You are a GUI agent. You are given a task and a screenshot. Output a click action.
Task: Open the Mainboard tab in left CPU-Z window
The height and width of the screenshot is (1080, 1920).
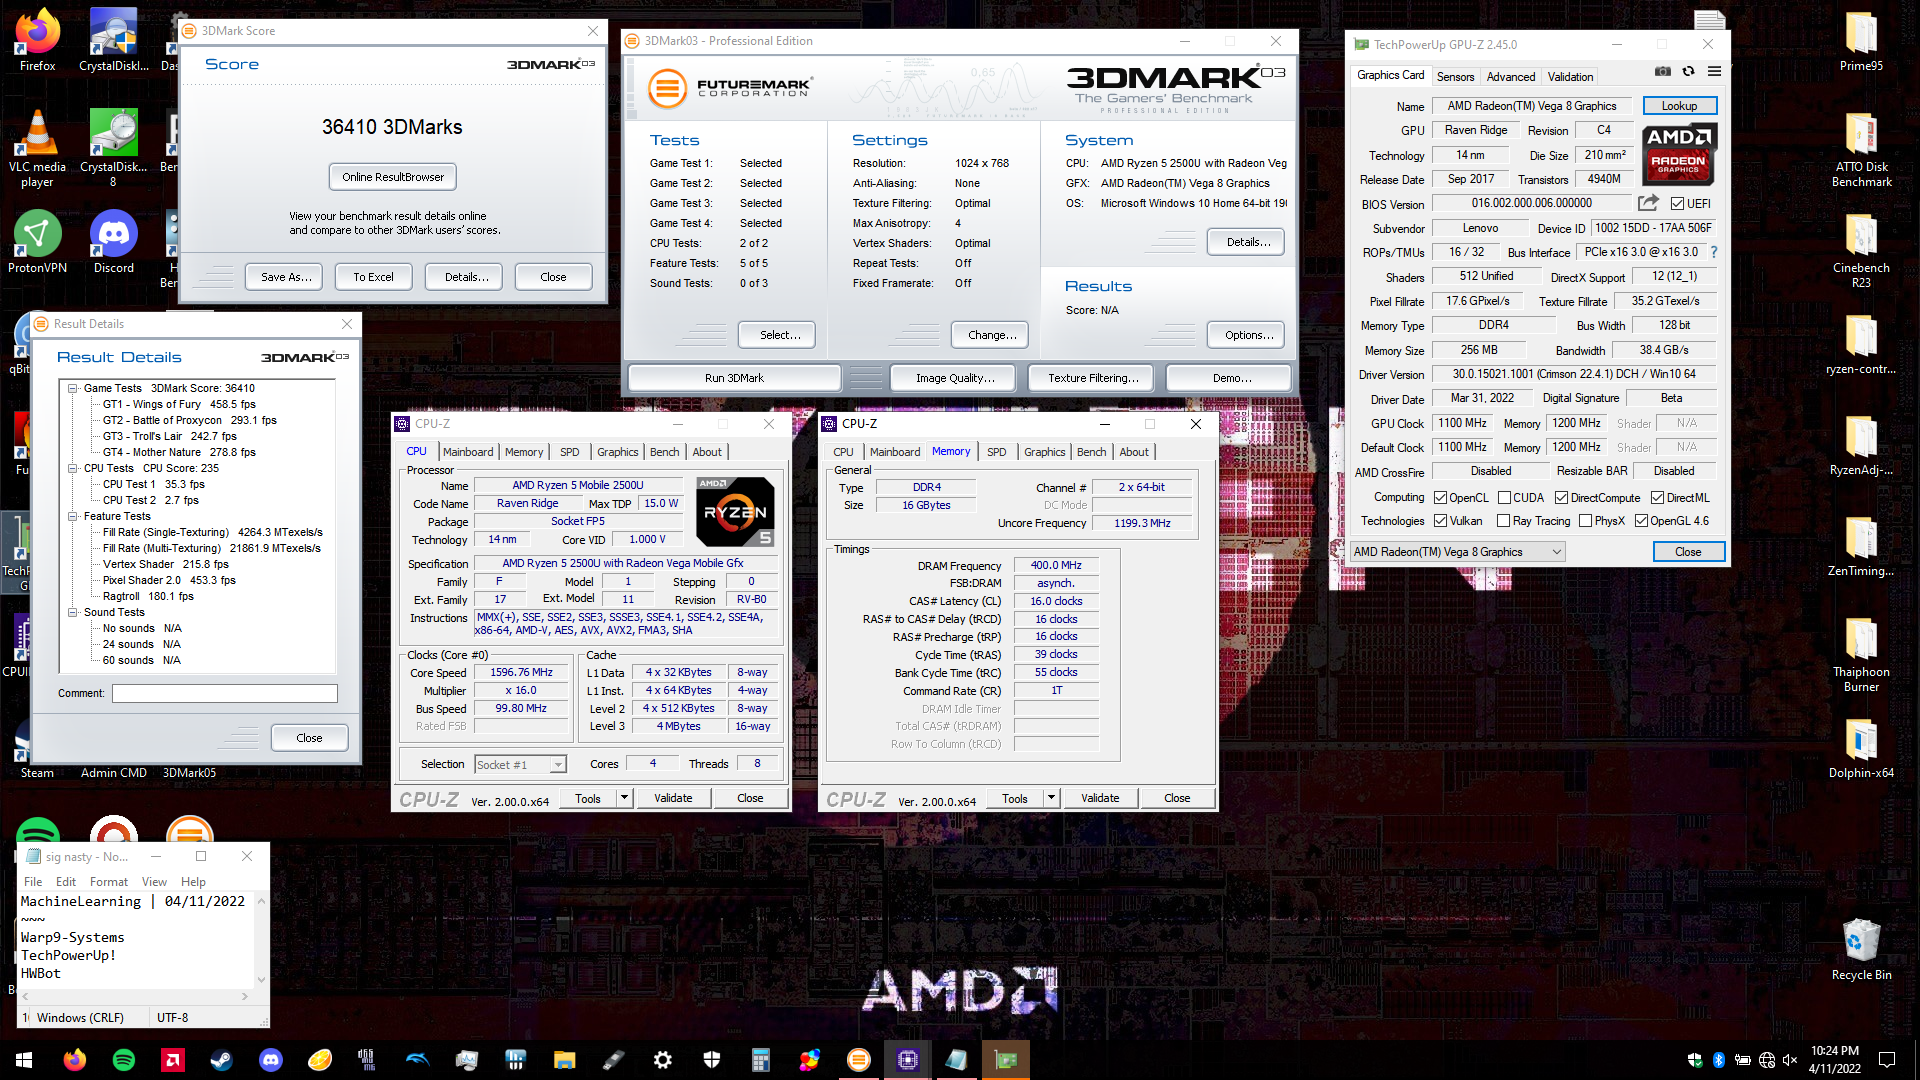click(468, 452)
